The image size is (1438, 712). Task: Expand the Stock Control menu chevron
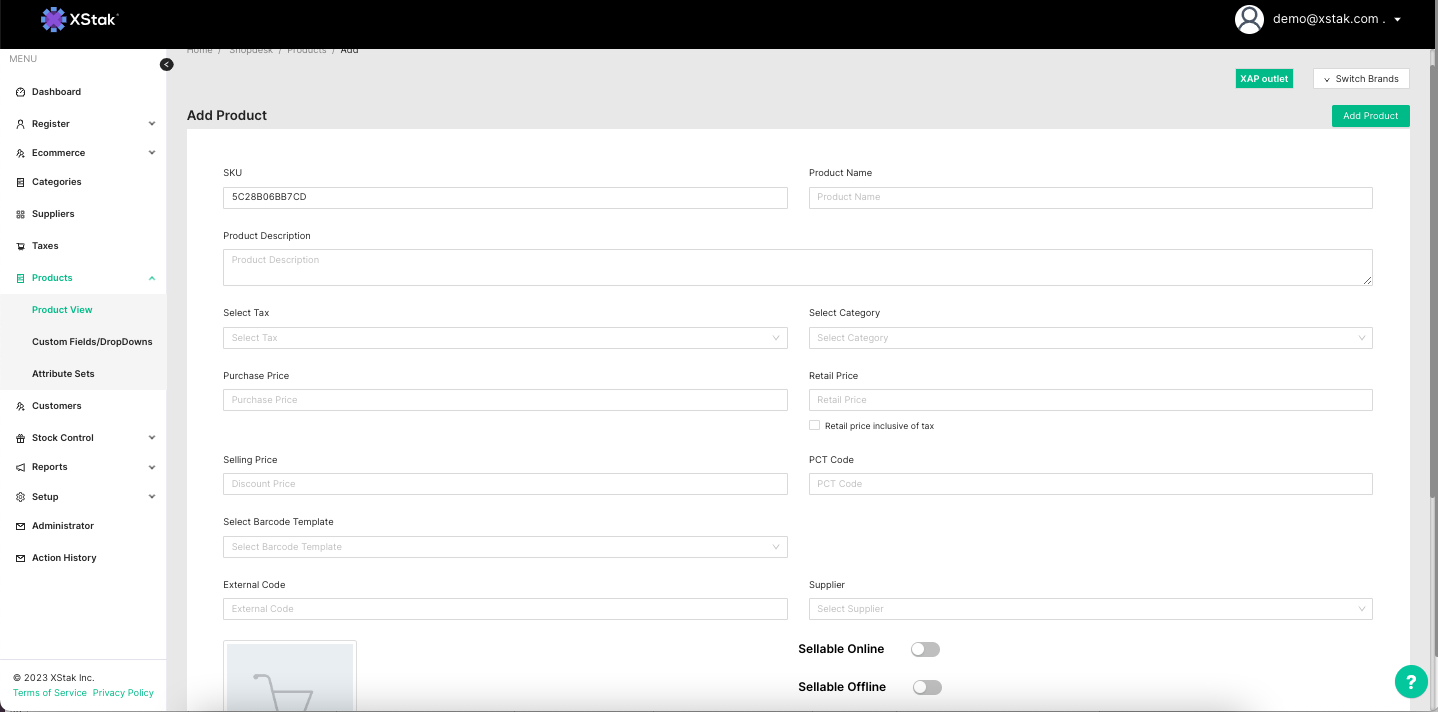[x=152, y=438]
